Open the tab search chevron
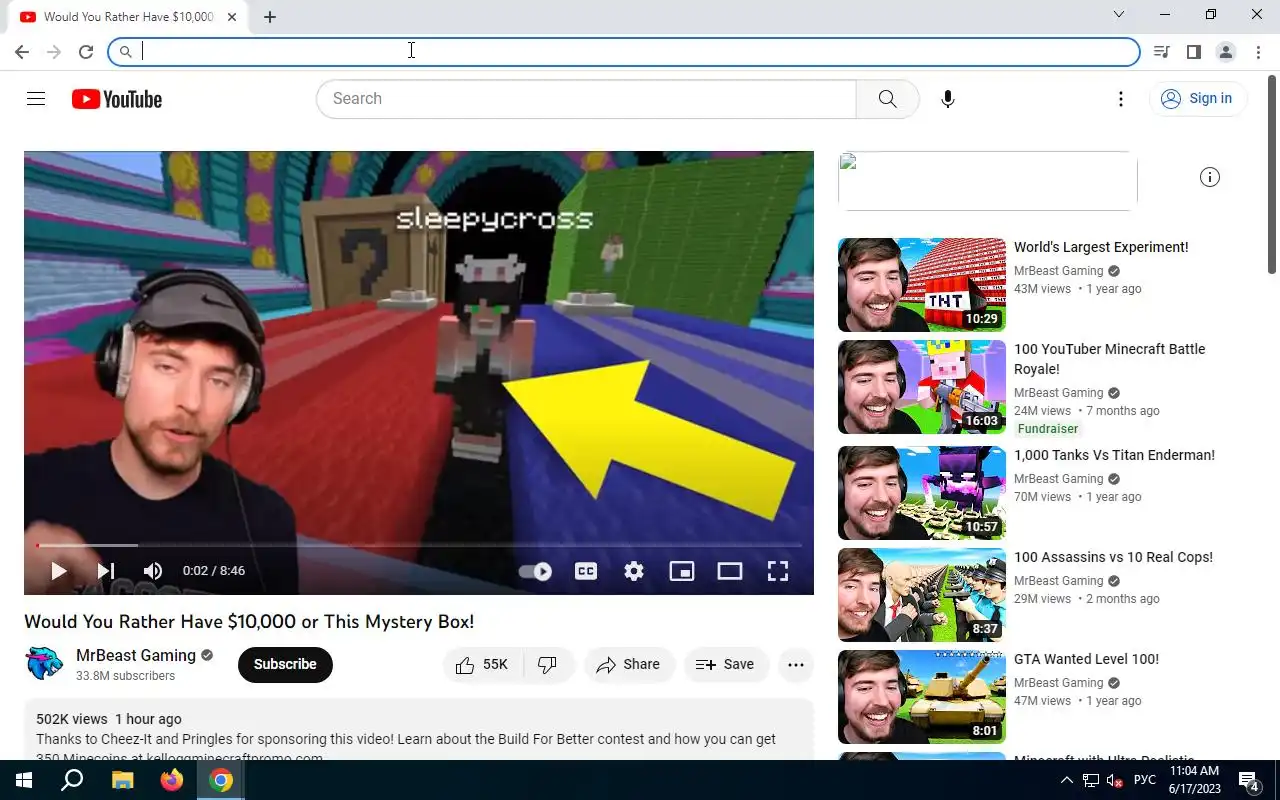This screenshot has height=800, width=1280. coord(1119,14)
